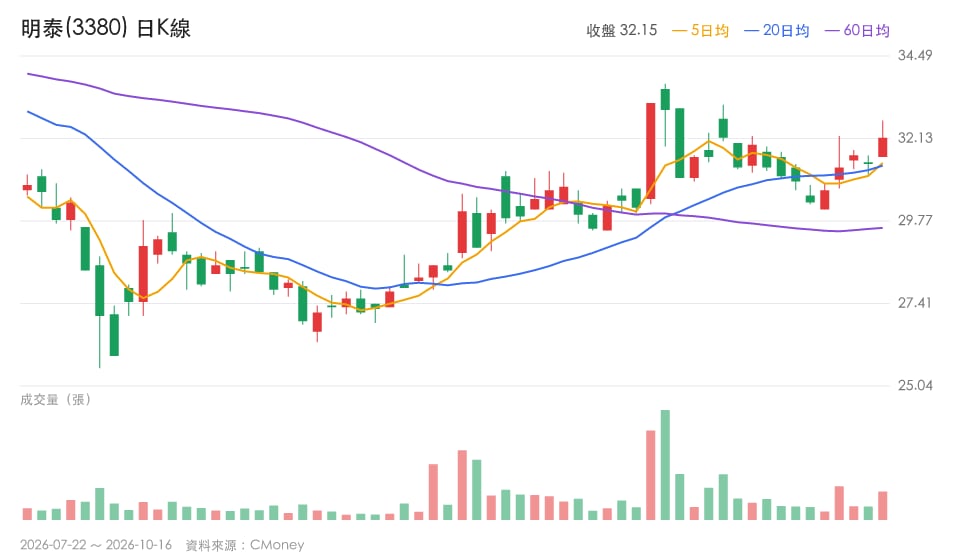Click the 收盤 32.15 closing price label
960x560 pixels.
click(621, 31)
